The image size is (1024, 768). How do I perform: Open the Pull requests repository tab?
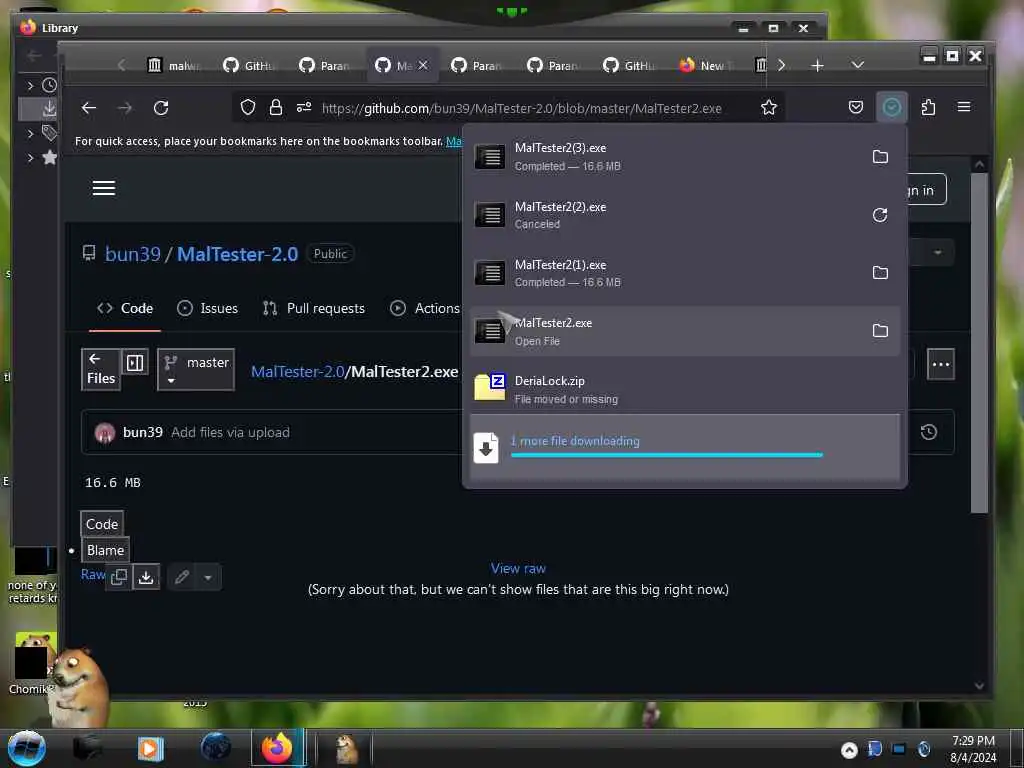click(313, 308)
